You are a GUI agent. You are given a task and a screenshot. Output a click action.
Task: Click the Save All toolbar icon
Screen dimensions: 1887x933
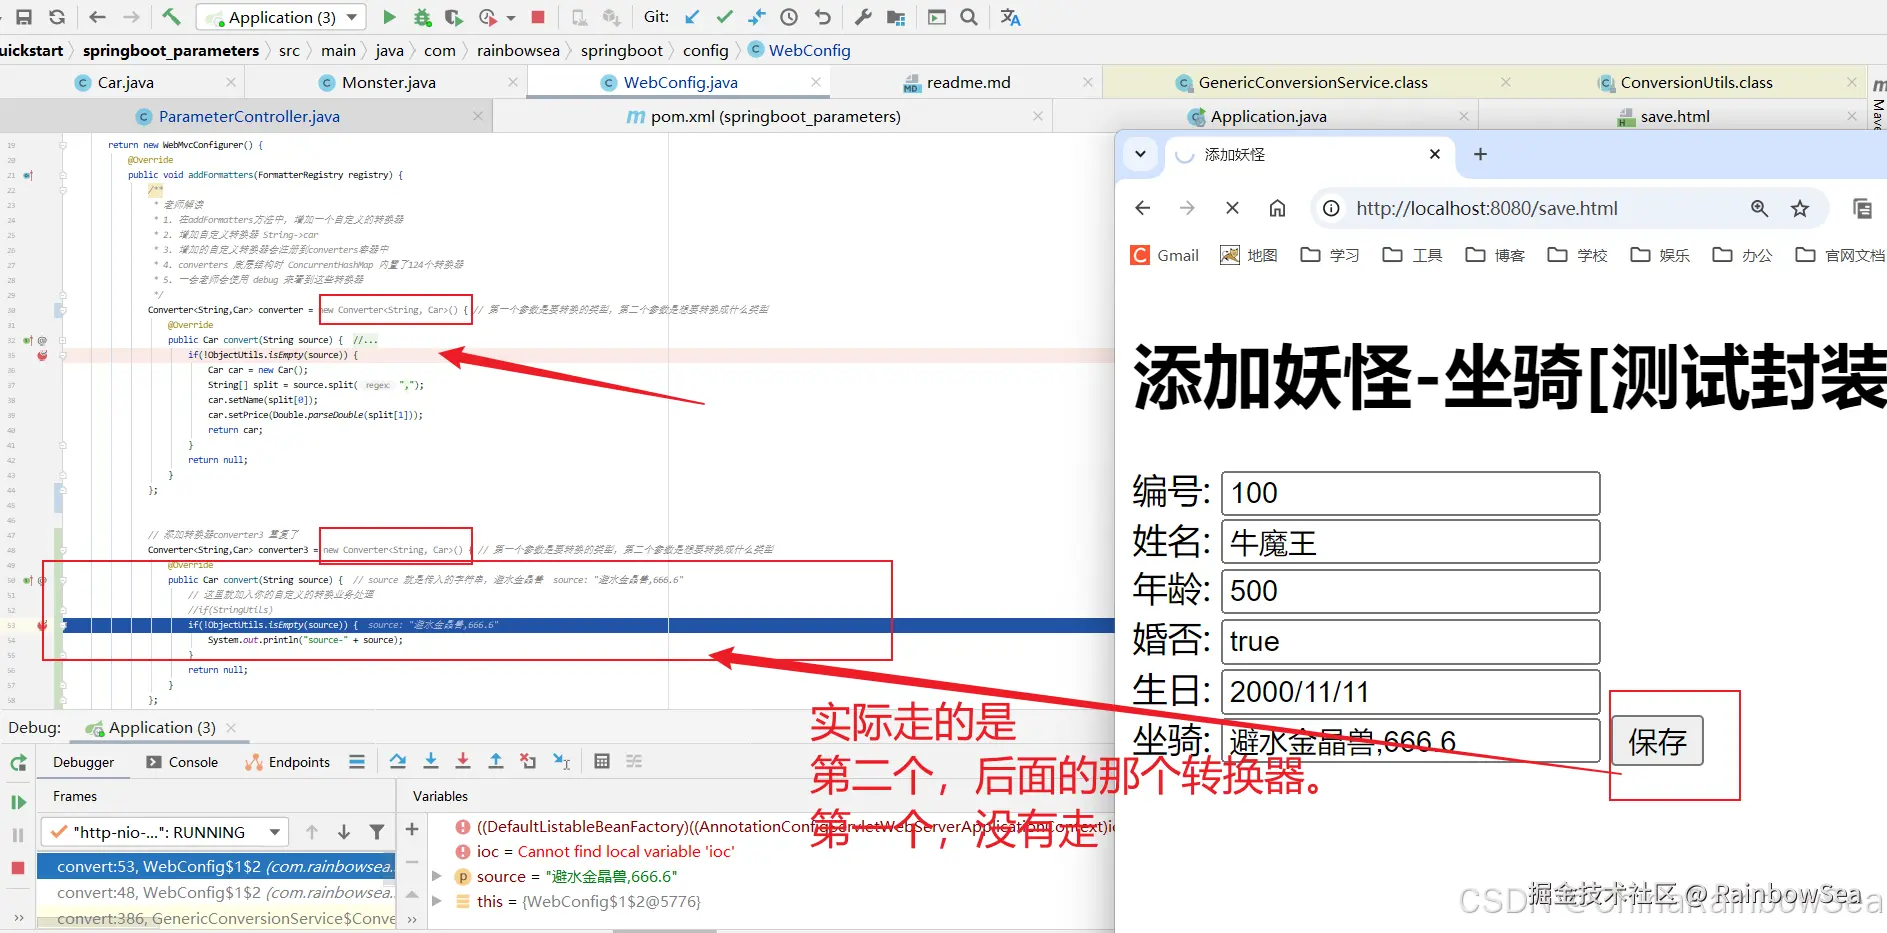click(x=24, y=17)
